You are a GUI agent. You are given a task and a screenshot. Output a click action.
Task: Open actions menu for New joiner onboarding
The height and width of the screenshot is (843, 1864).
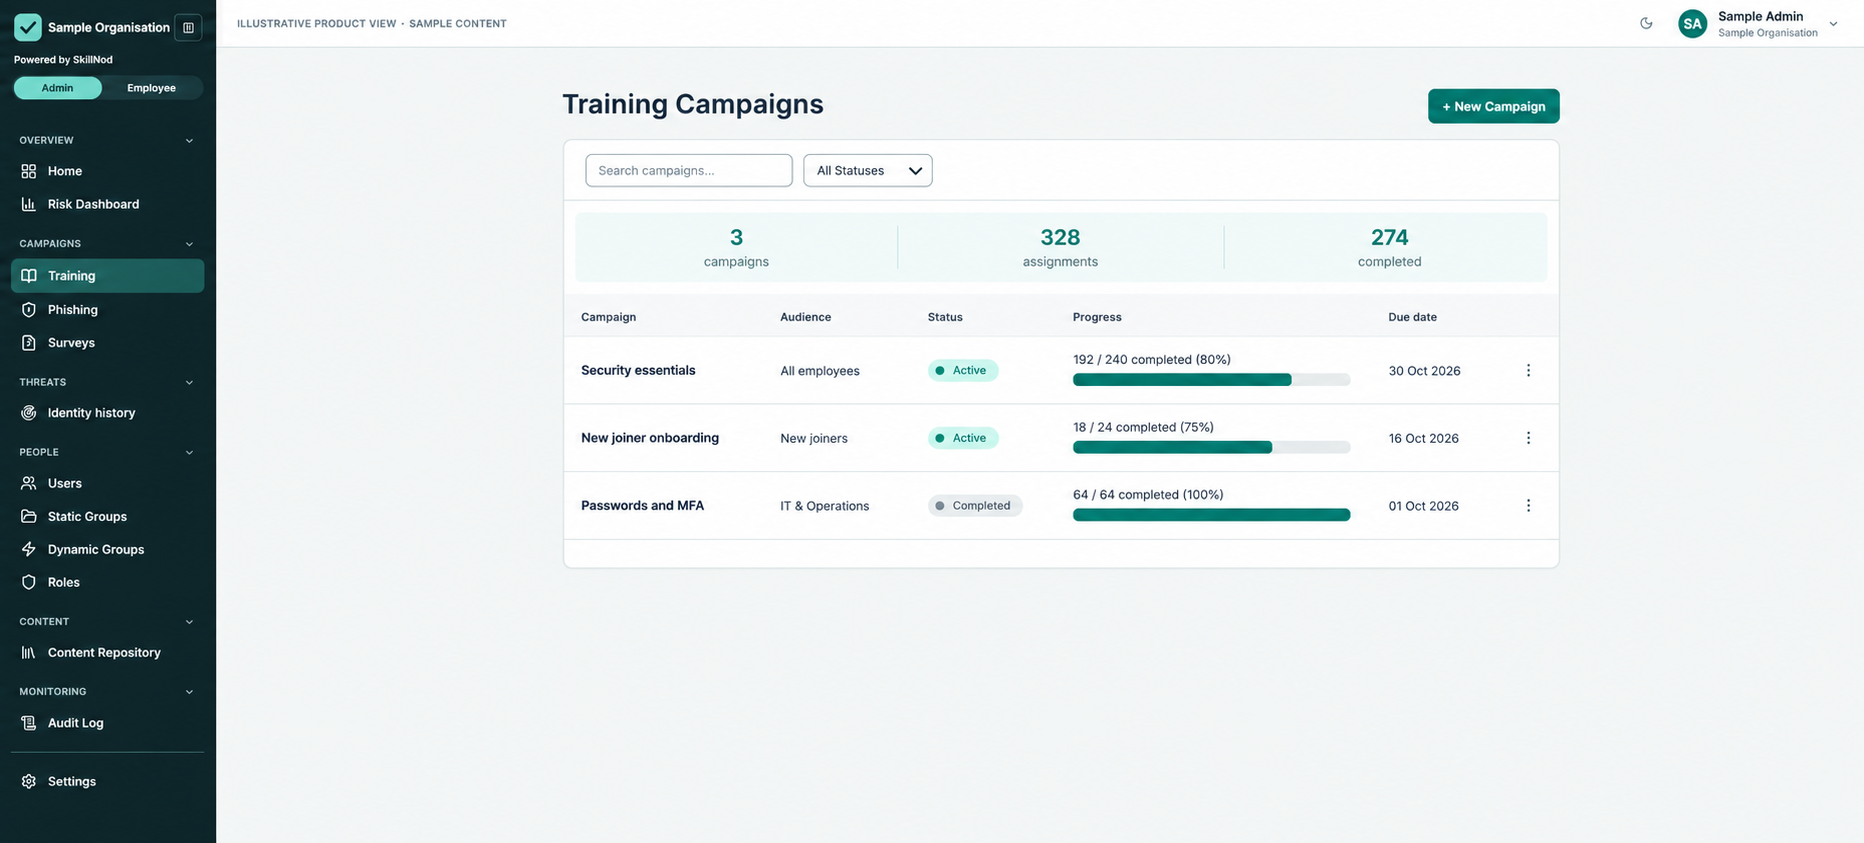[x=1528, y=438]
